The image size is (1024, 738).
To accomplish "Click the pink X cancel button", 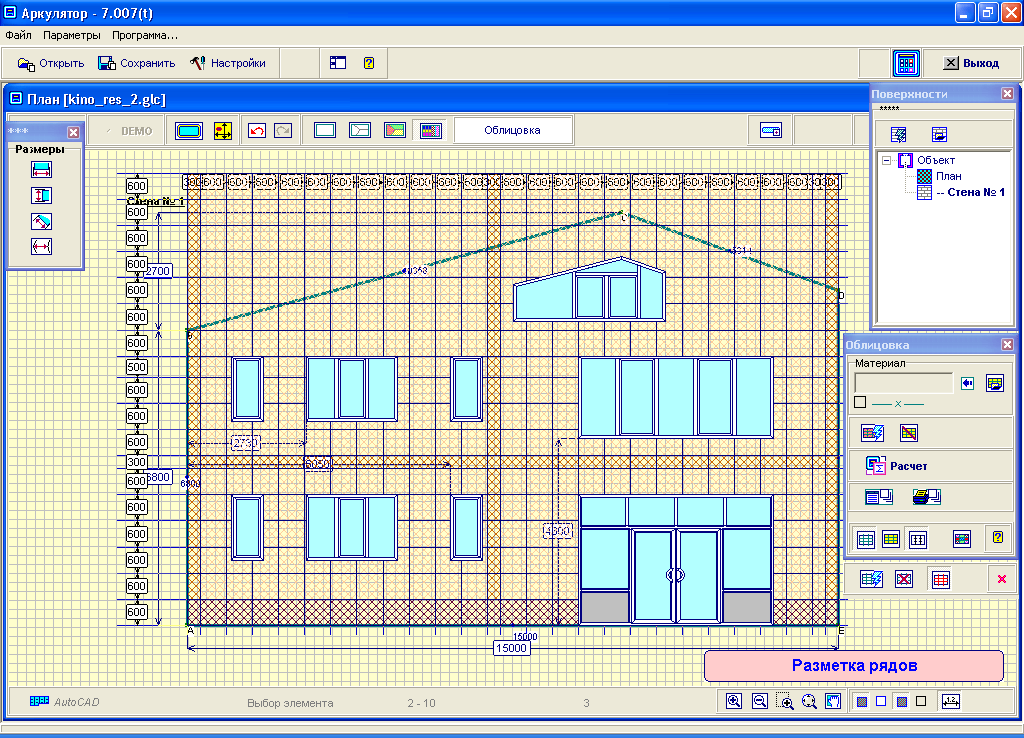I will 1002,579.
